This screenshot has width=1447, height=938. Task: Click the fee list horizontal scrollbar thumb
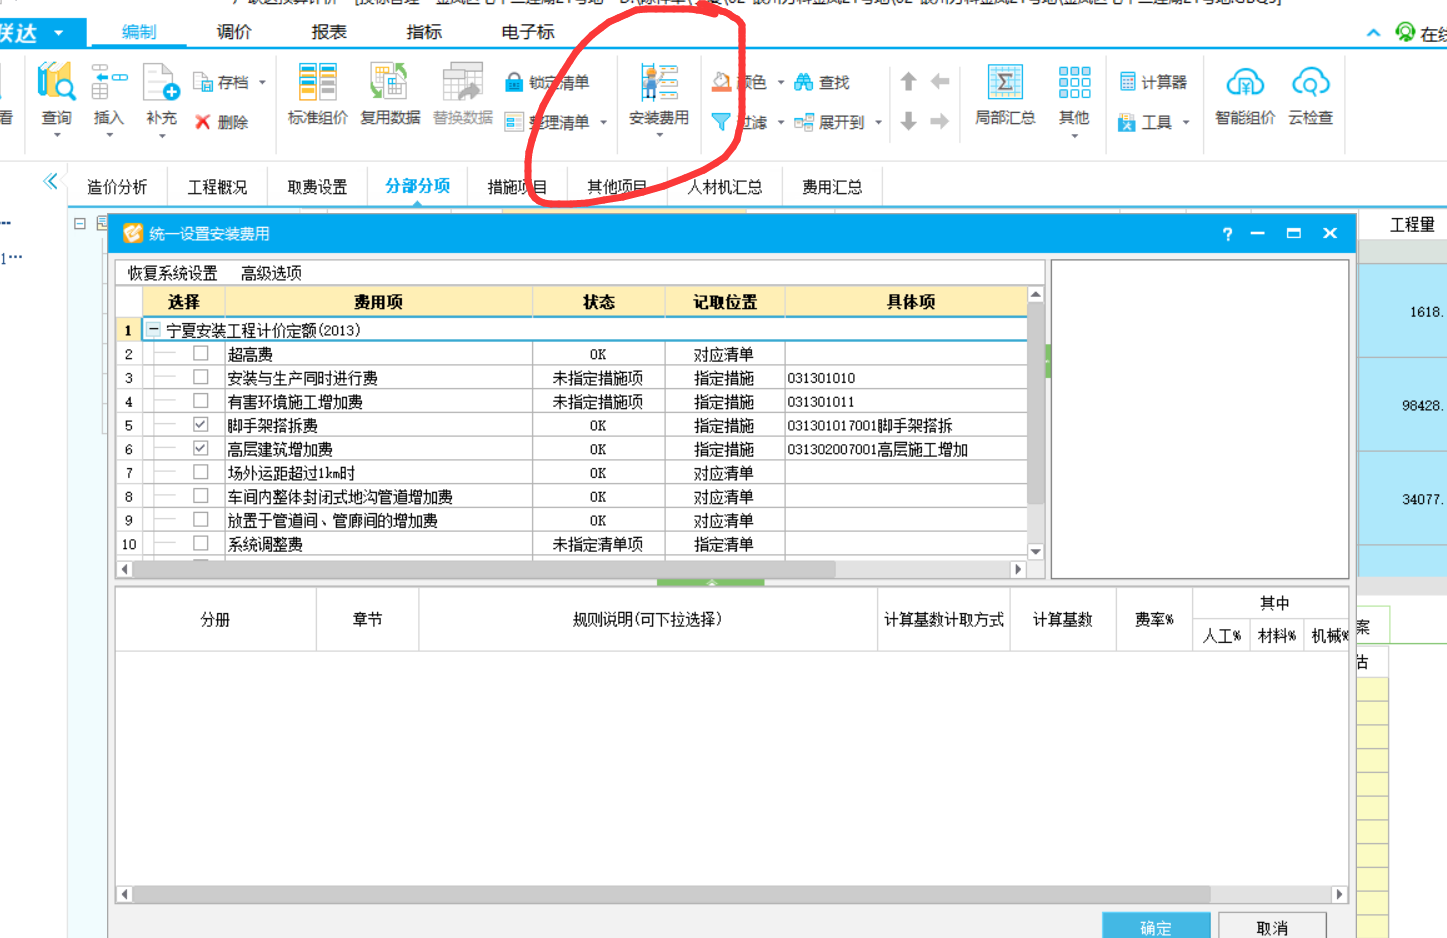click(484, 569)
